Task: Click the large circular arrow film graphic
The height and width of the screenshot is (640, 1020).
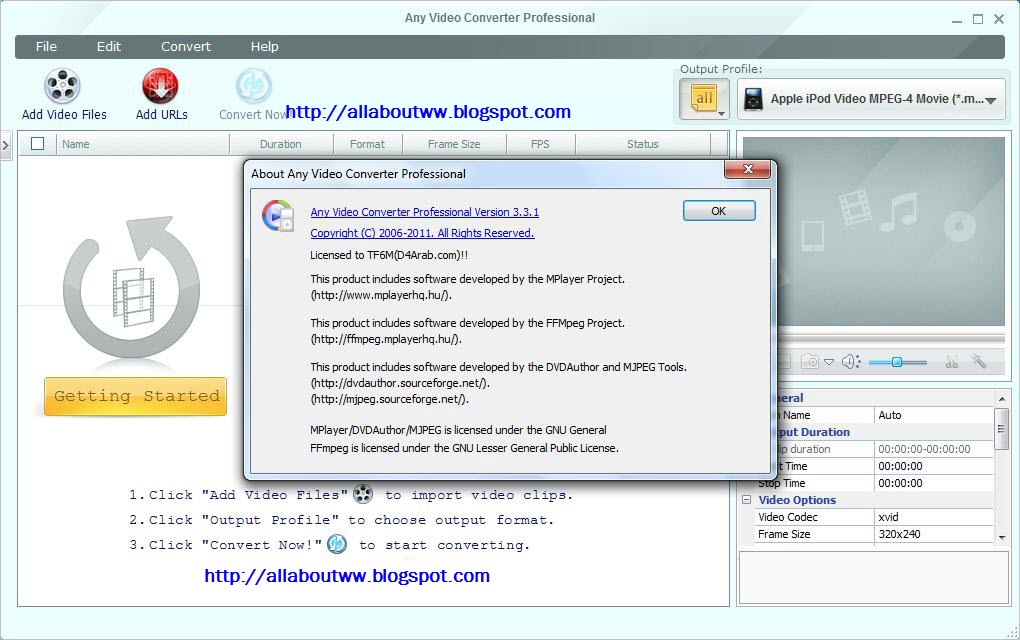Action: pyautogui.click(x=133, y=286)
